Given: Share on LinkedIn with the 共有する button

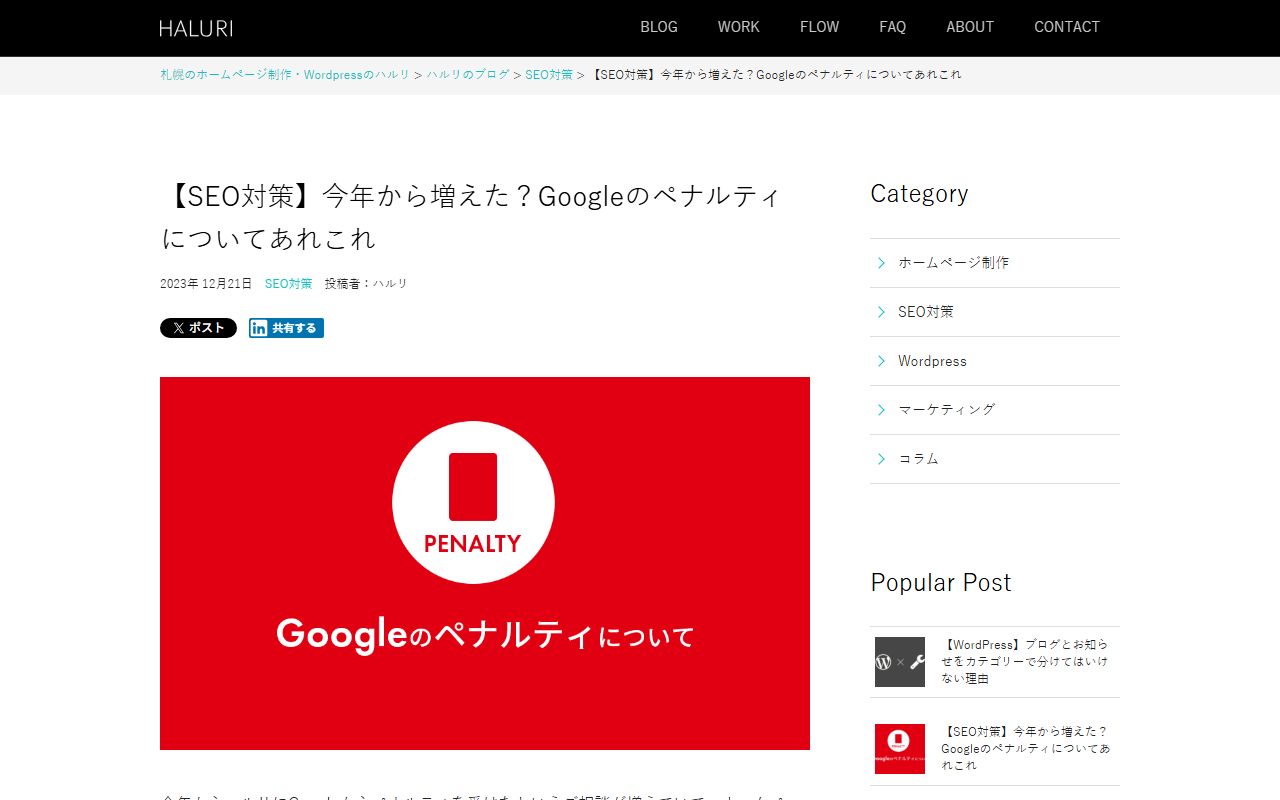Looking at the screenshot, I should pyautogui.click(x=286, y=328).
